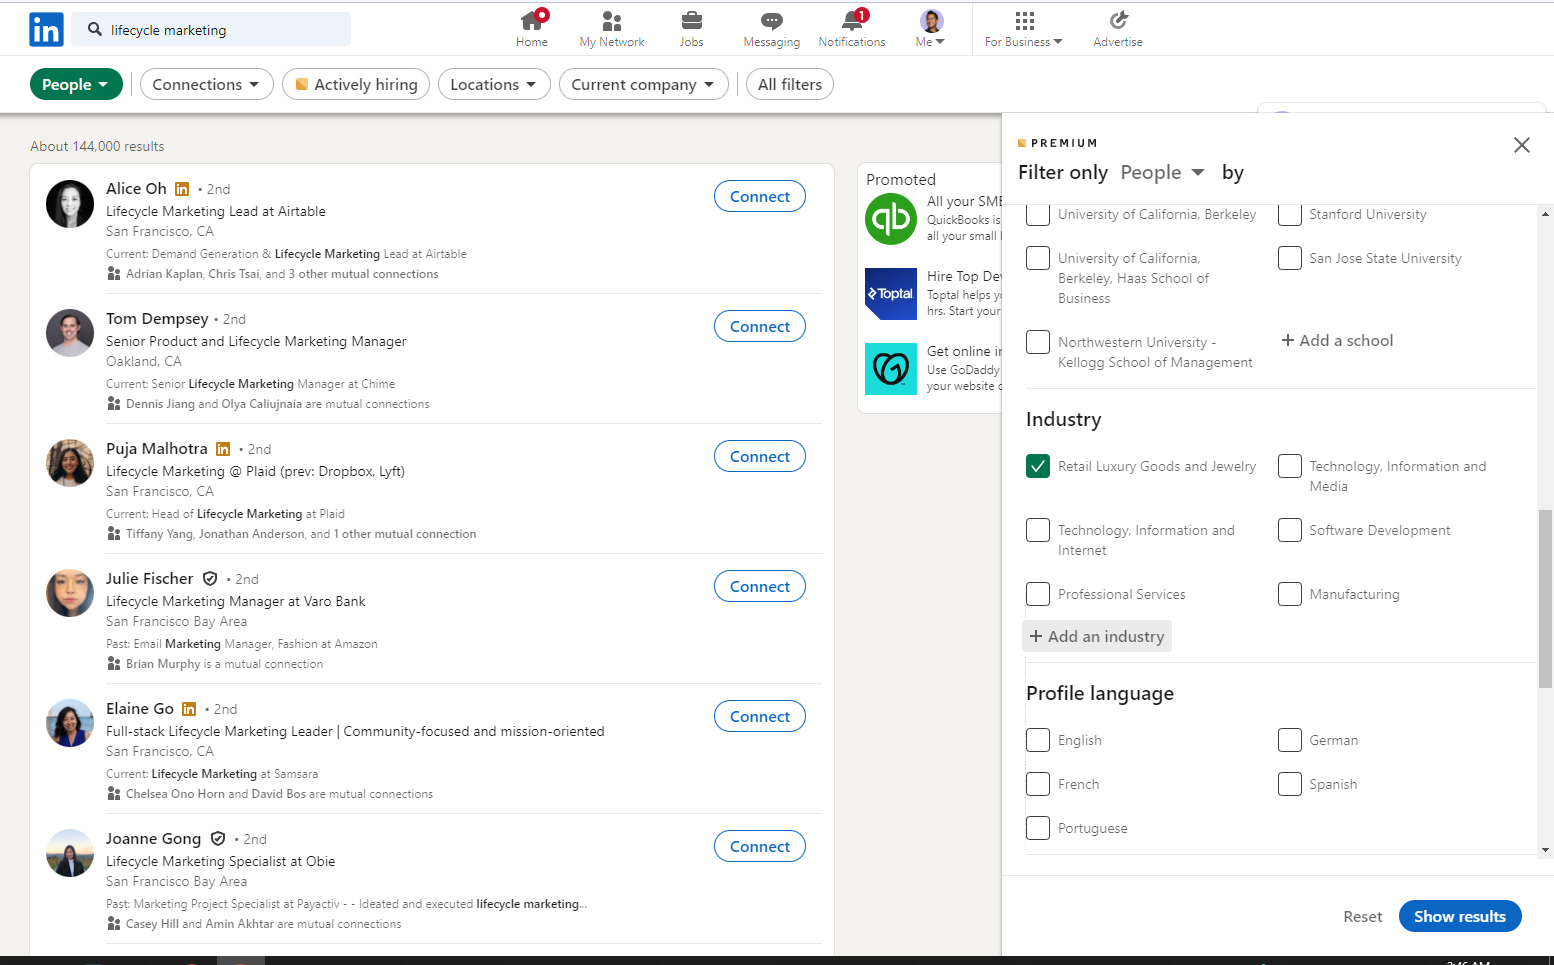
Task: Open the Messaging chat icon
Action: (x=772, y=21)
